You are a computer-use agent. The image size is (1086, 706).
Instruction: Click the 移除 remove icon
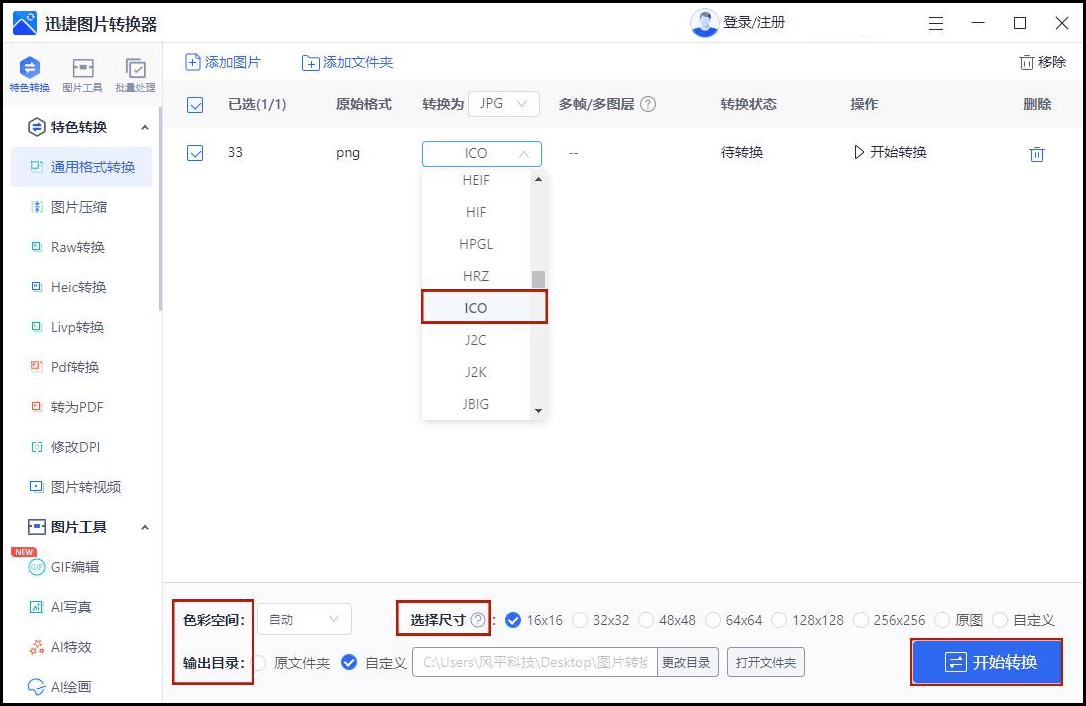point(1041,61)
